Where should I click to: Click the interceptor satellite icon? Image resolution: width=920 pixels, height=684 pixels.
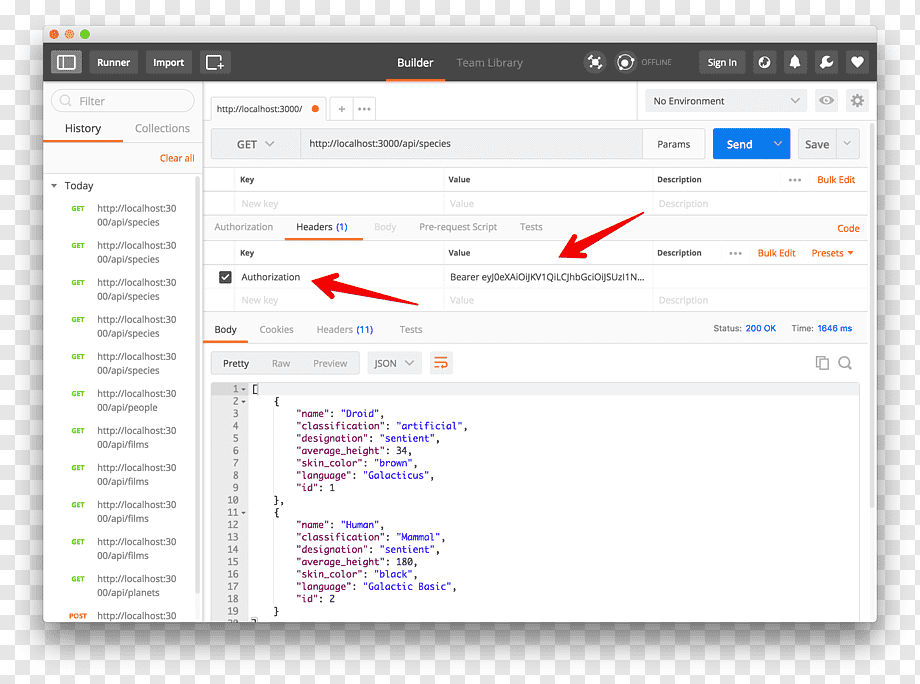pos(595,62)
